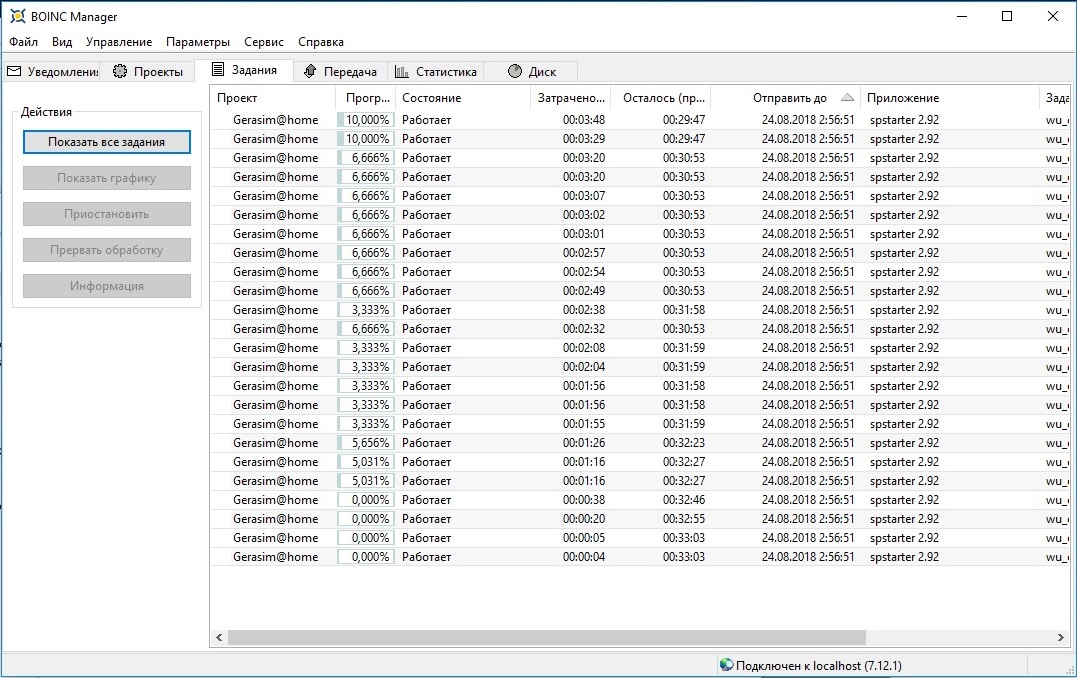Image resolution: width=1077 pixels, height=678 pixels.
Task: Open the Файл menu
Action: 23,42
